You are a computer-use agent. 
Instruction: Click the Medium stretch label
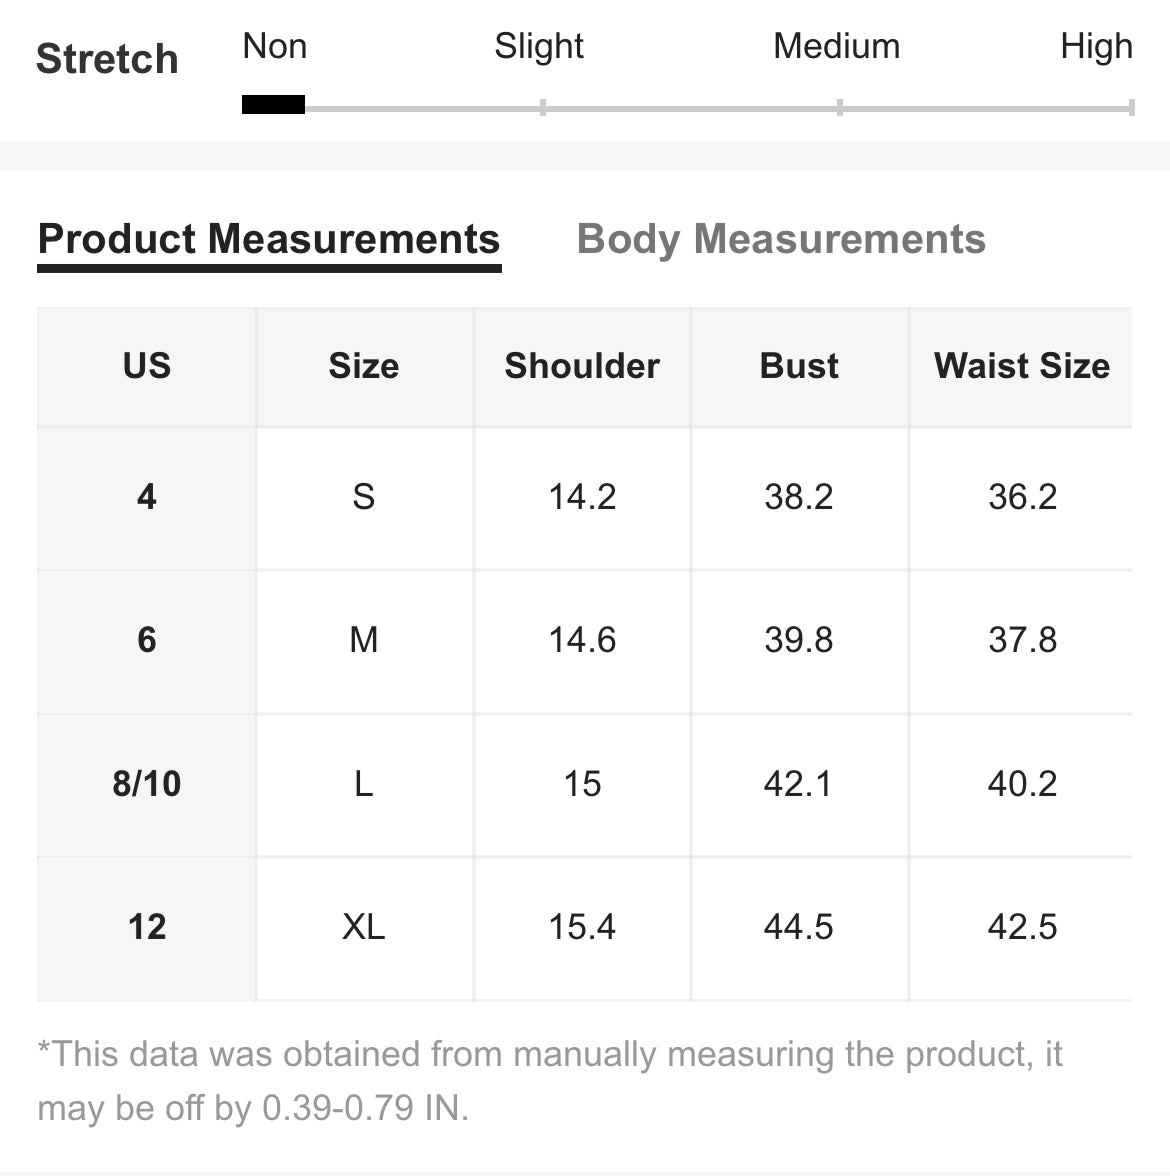tap(837, 46)
